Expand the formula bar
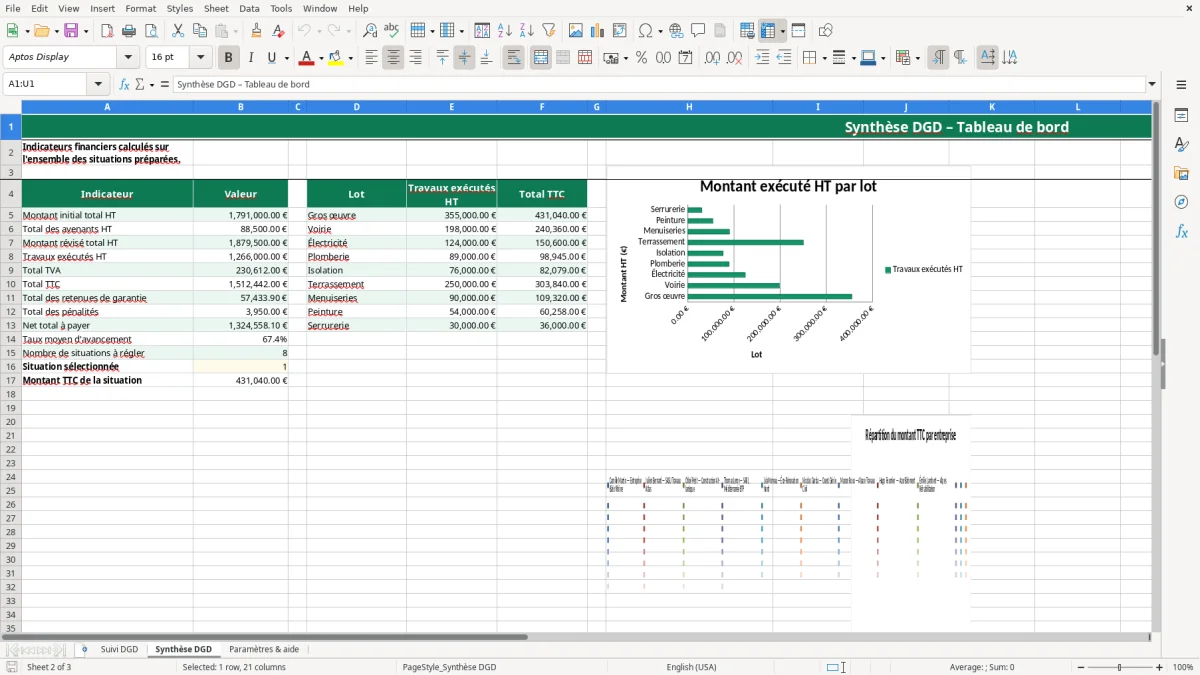 tap(1152, 84)
